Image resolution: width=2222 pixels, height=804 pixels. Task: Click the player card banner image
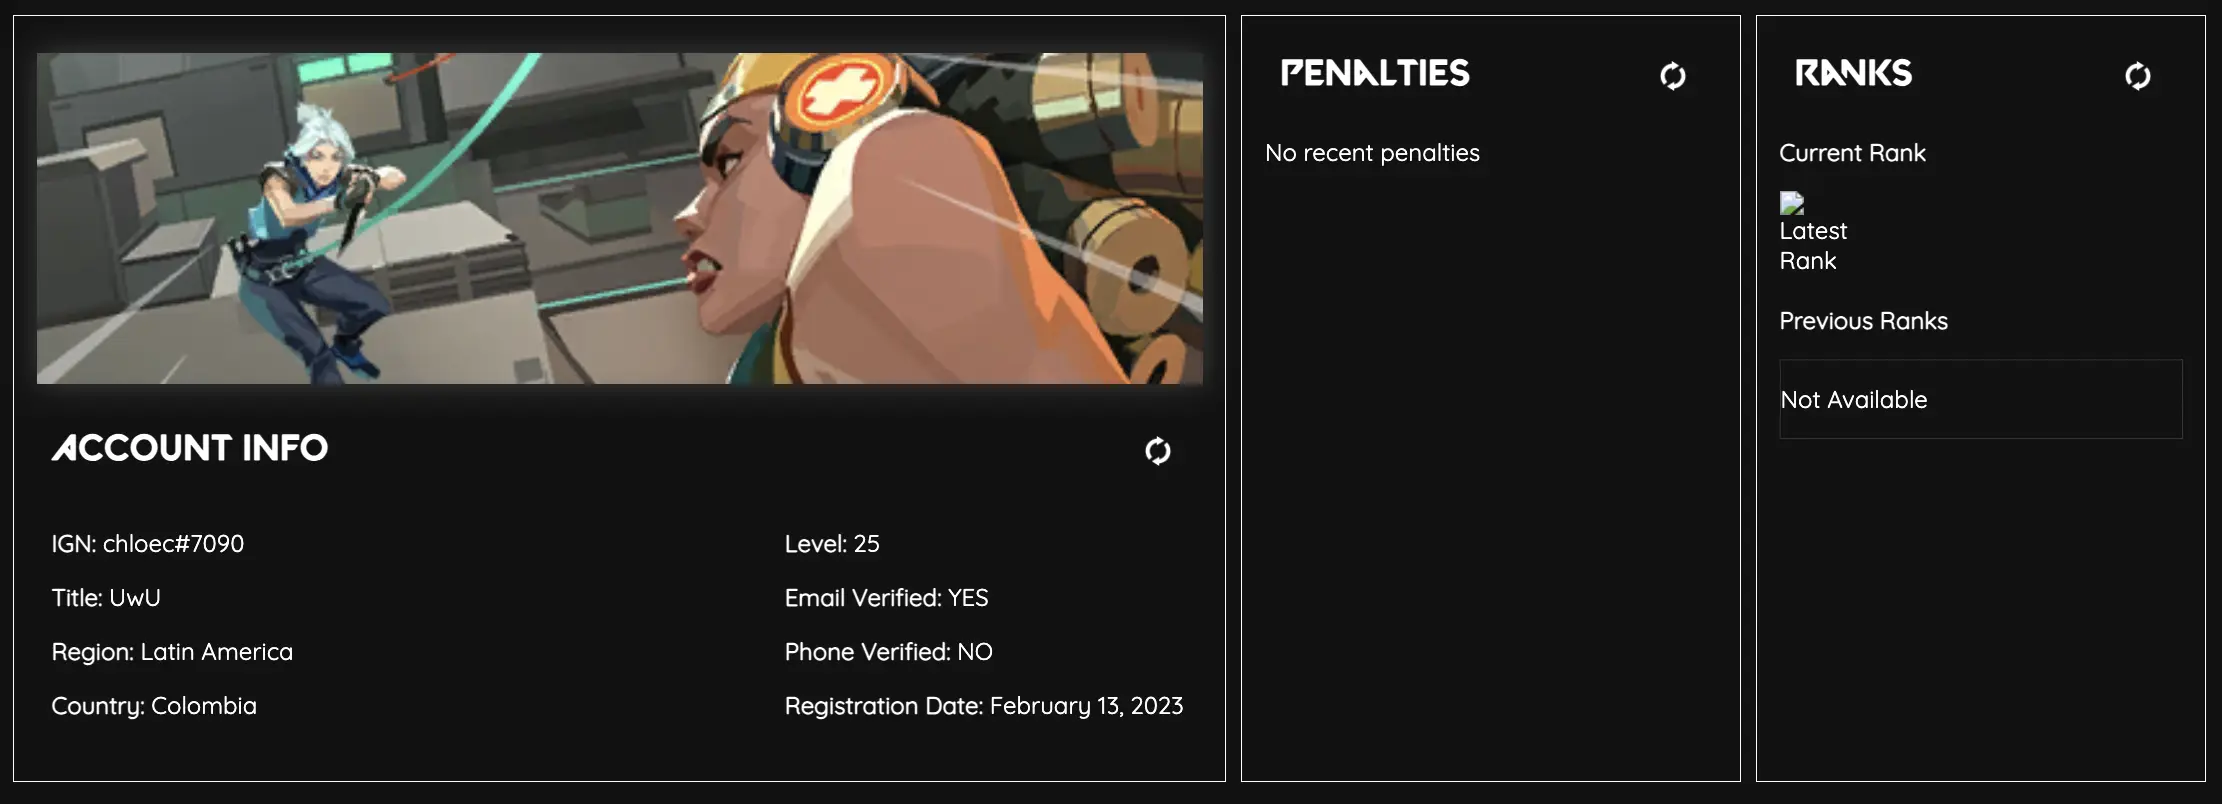click(x=619, y=218)
